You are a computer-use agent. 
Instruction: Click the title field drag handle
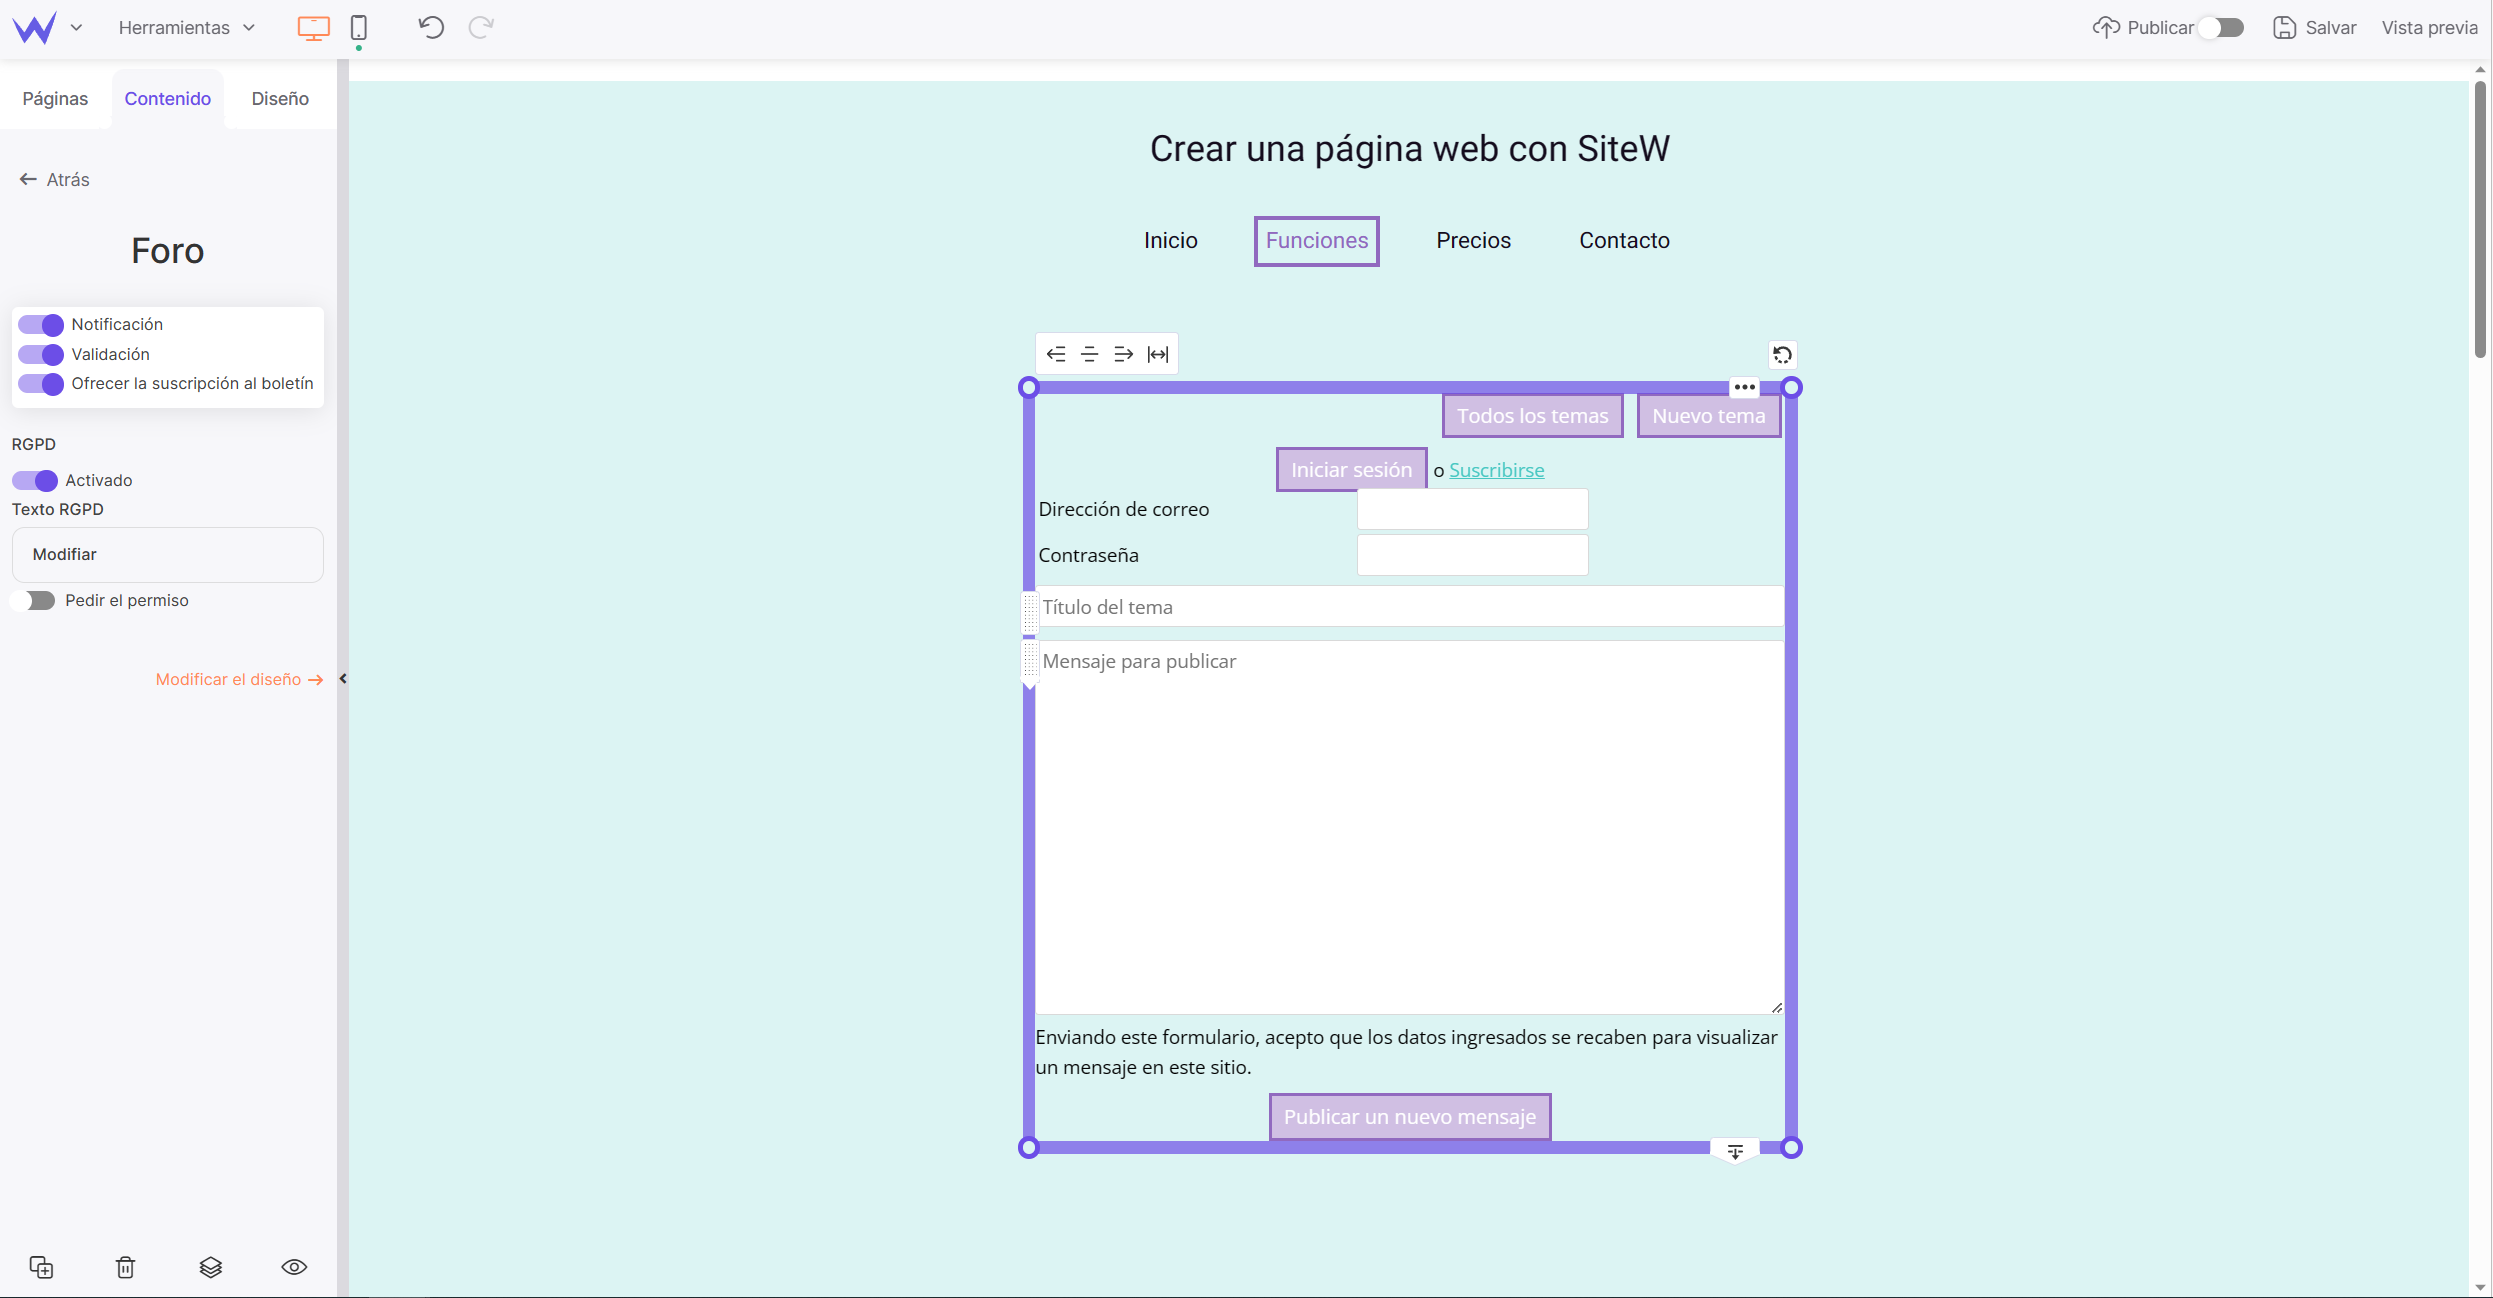point(1029,612)
